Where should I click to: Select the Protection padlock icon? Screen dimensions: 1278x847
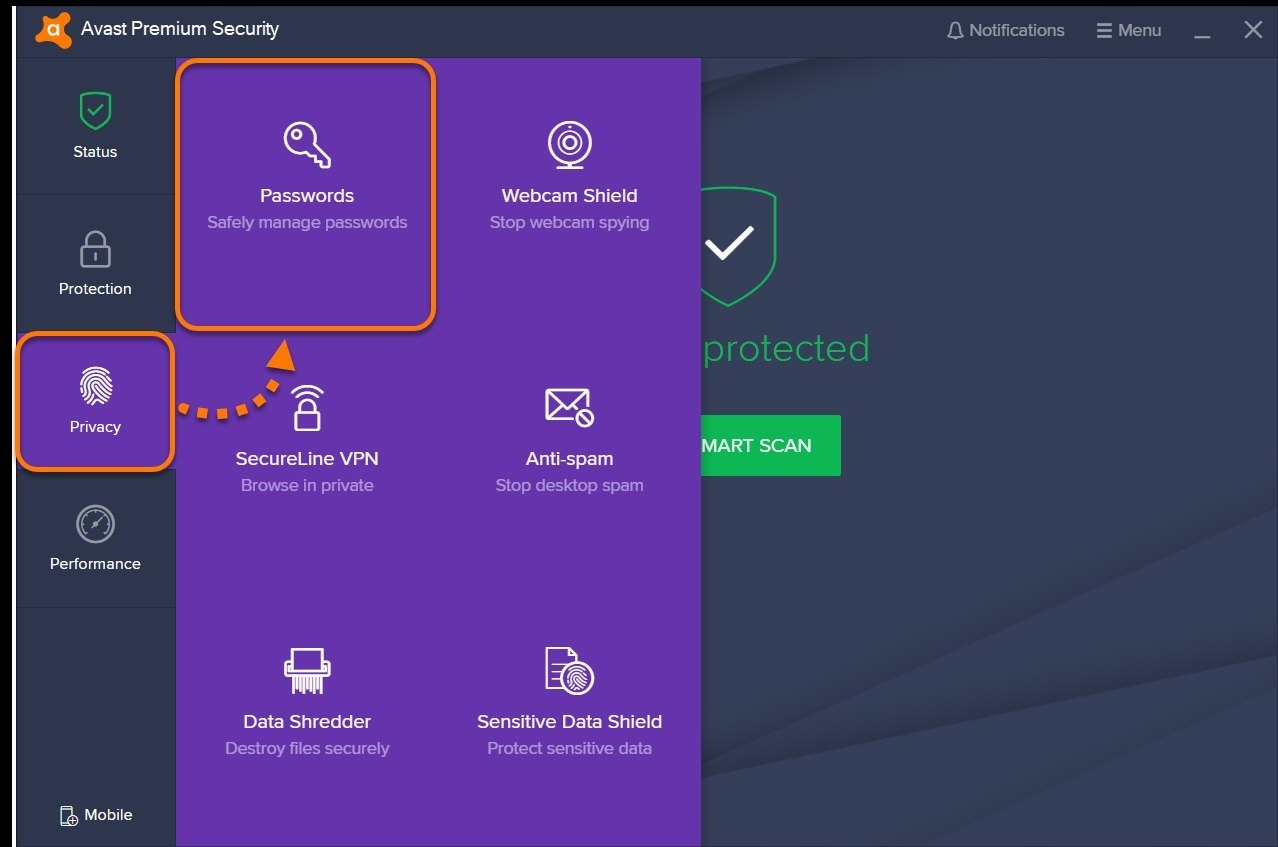95,247
